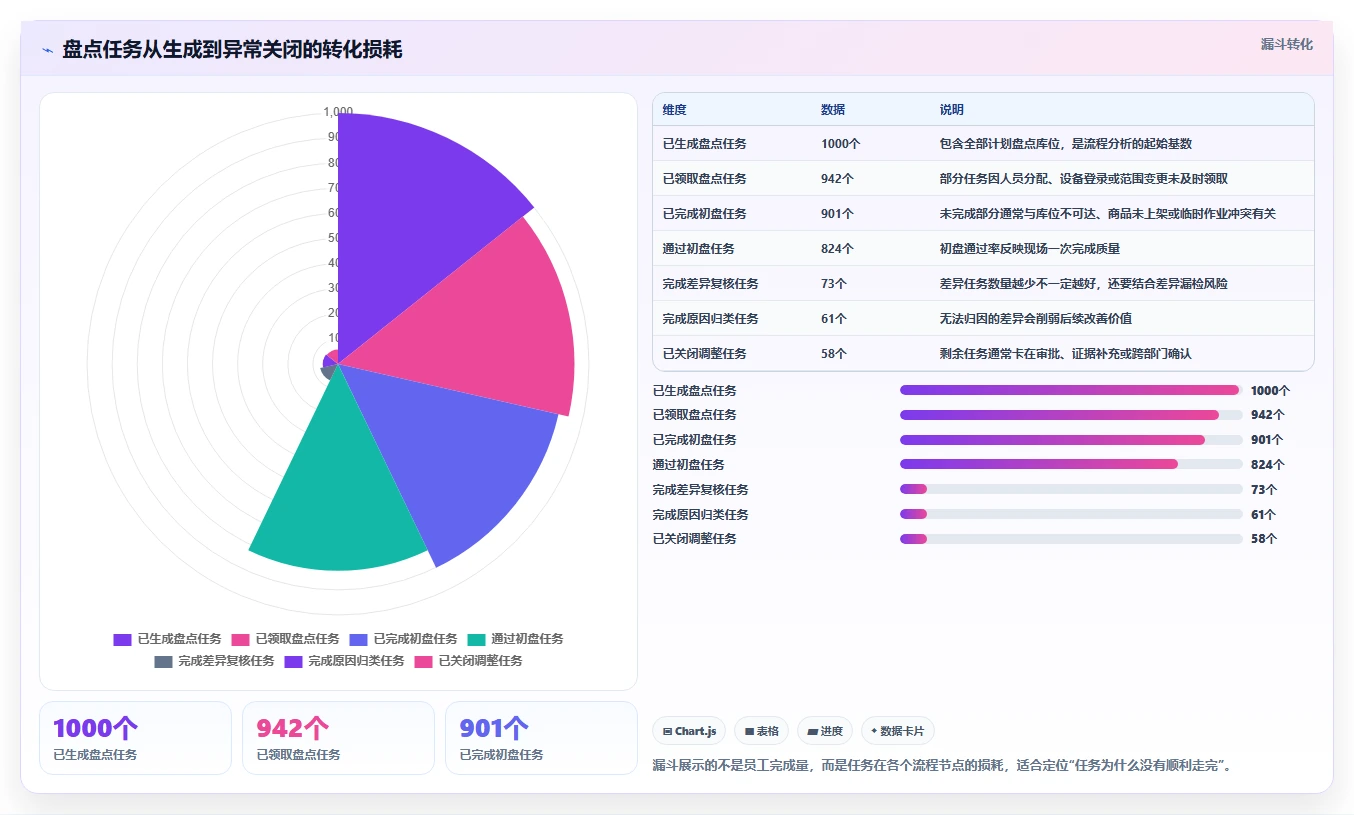Image resolution: width=1354 pixels, height=815 pixels.
Task: Open the 901个 已完成初盘任务 stat card
Action: [x=541, y=738]
